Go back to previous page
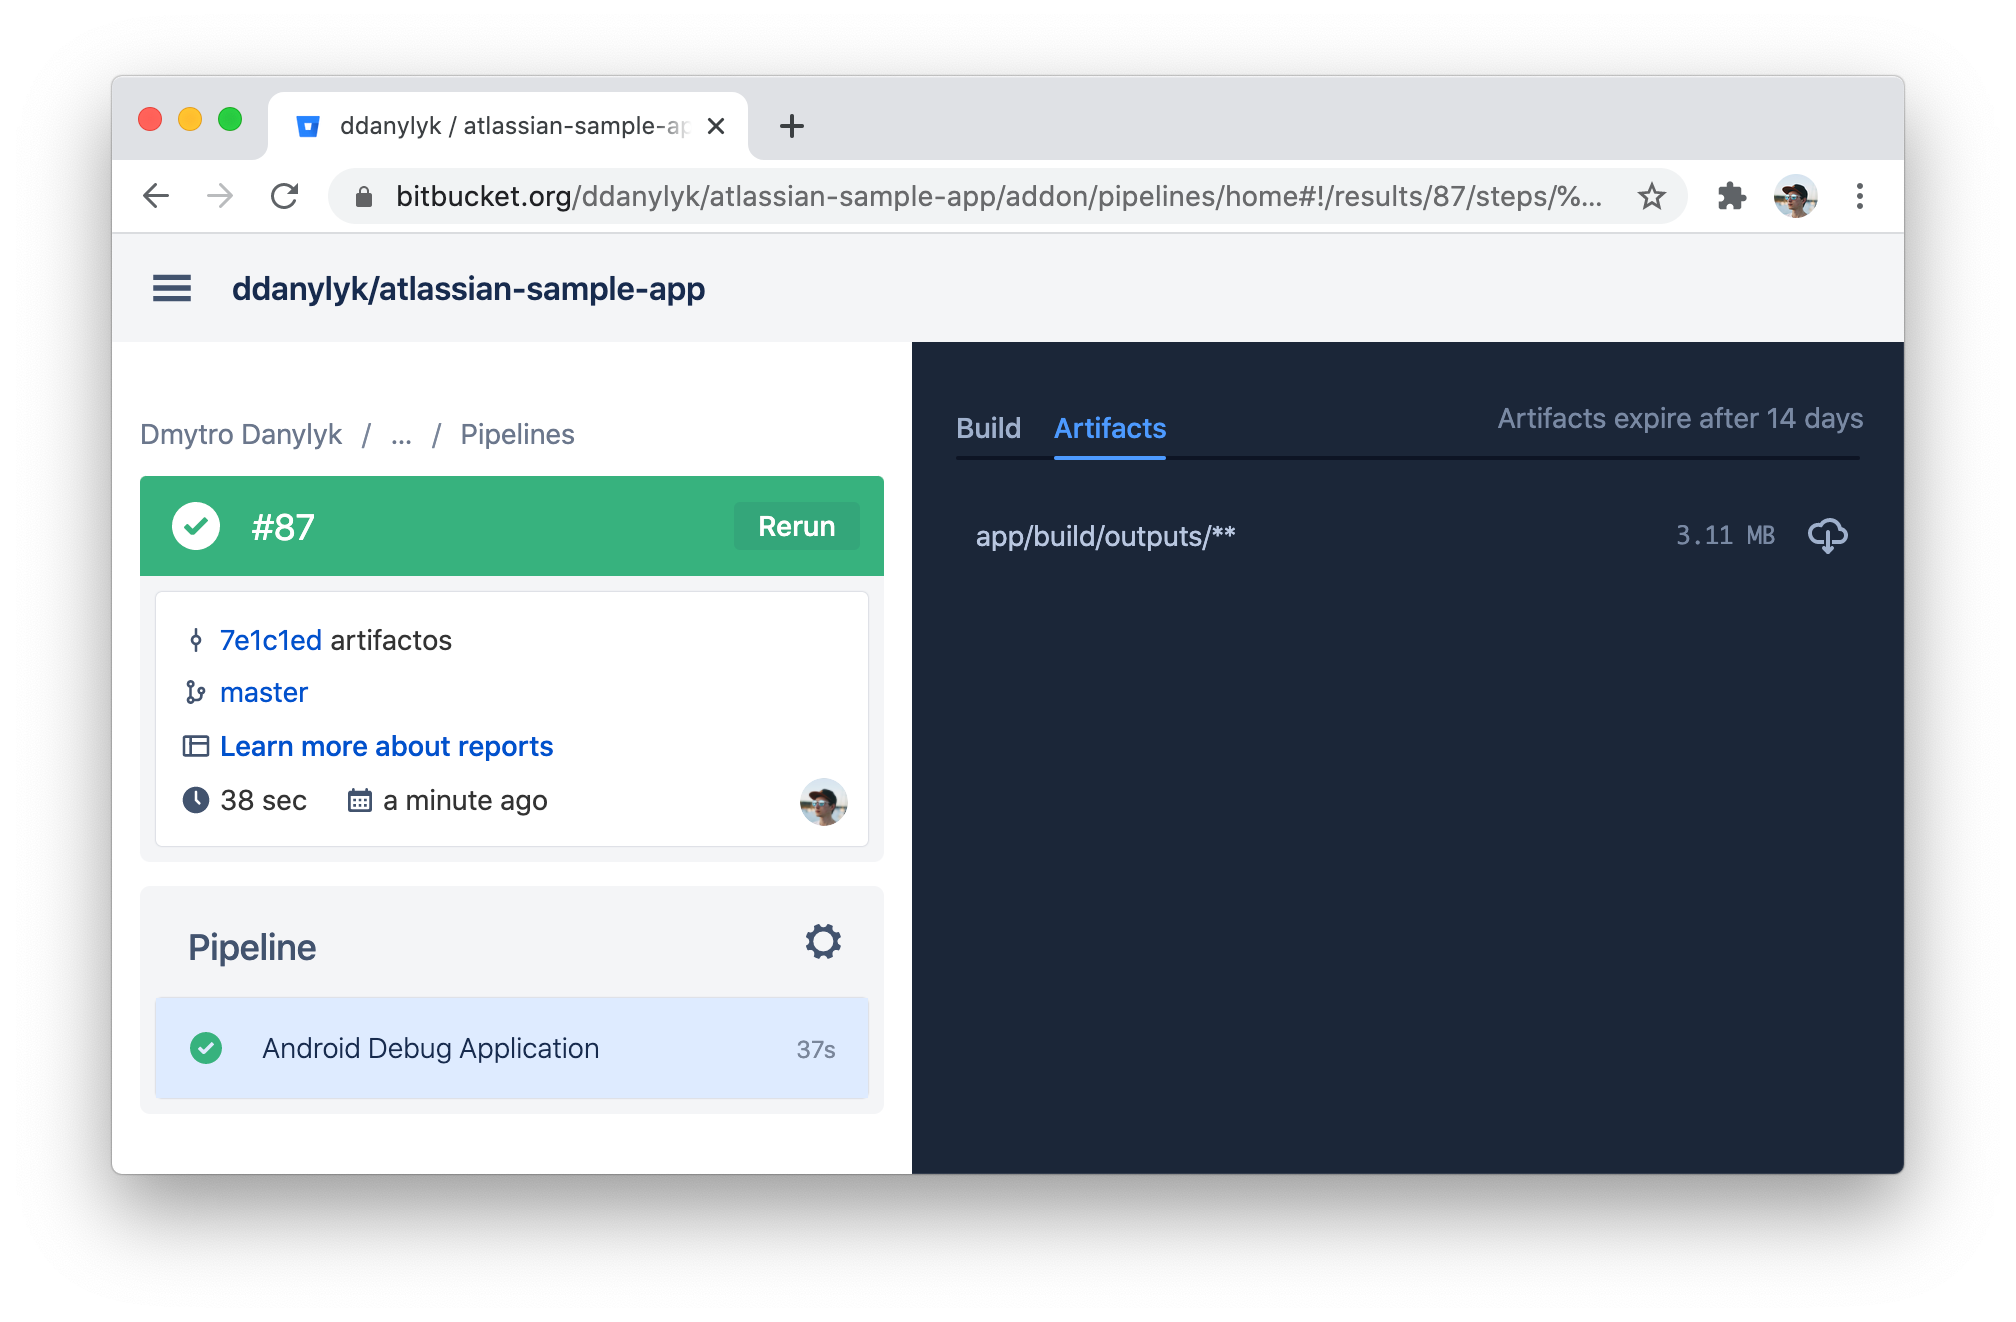The image size is (2016, 1322). (x=157, y=196)
